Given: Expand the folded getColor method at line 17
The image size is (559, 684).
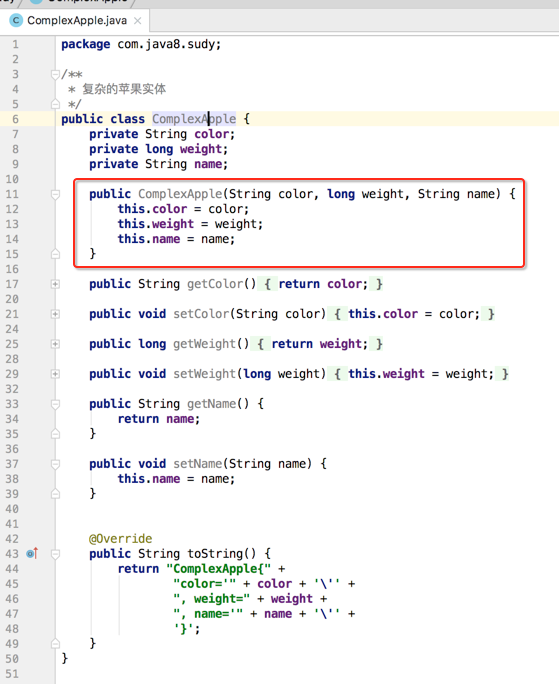Looking at the screenshot, I should pyautogui.click(x=55, y=284).
